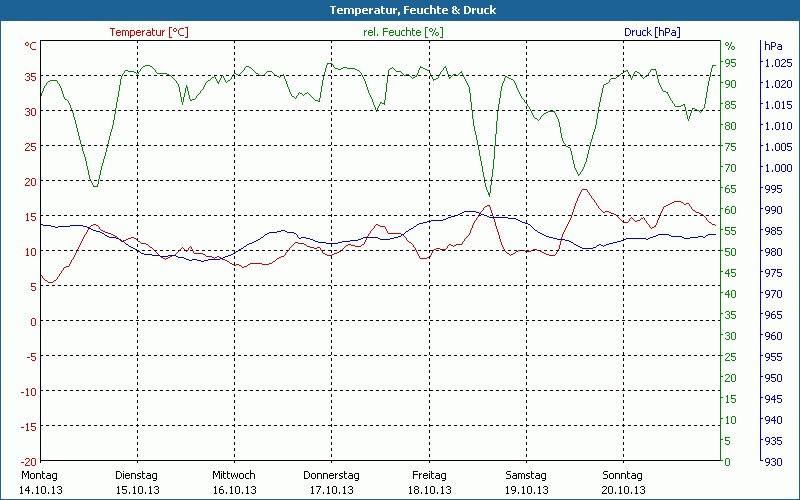Image resolution: width=800 pixels, height=500 pixels.
Task: Click the "Mittwoch" day label
Action: click(234, 475)
